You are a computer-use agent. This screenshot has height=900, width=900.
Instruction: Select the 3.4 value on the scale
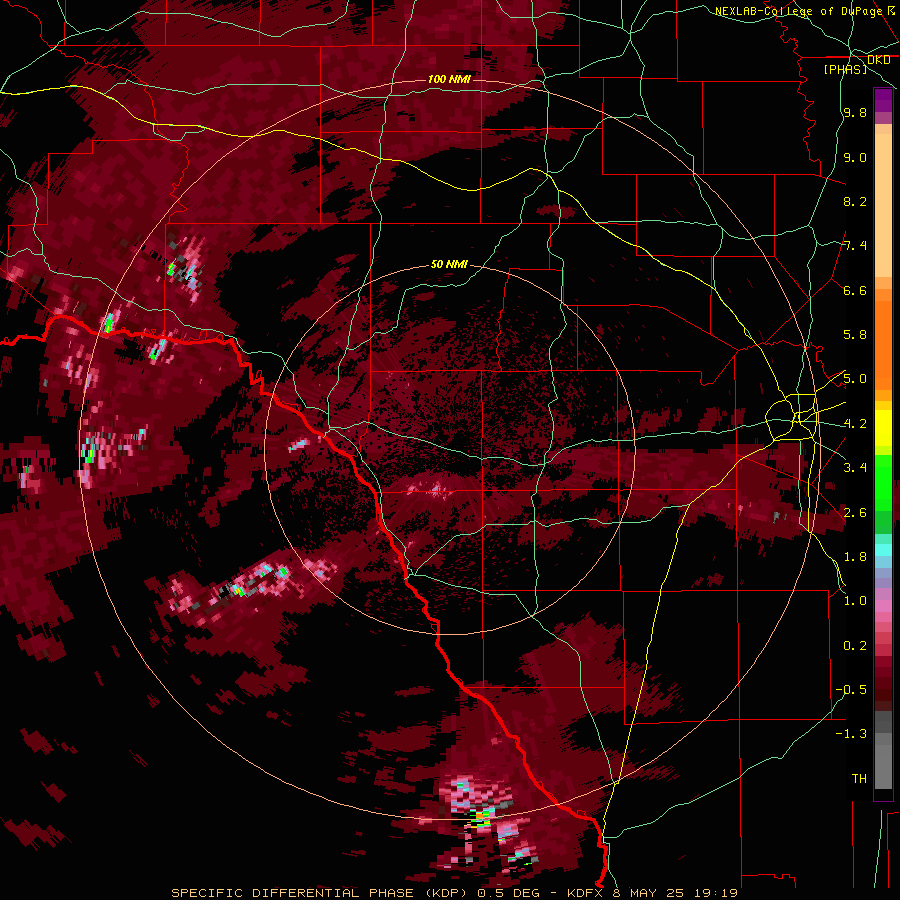(x=855, y=468)
